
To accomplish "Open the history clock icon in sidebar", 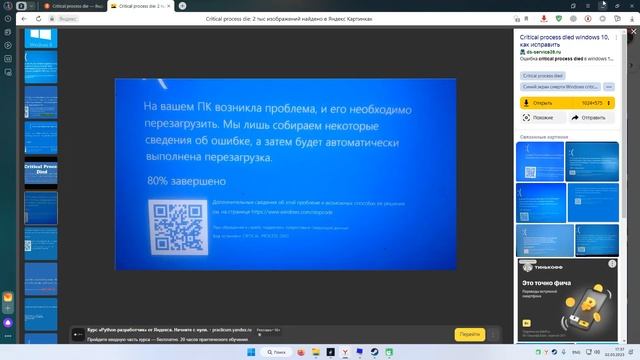I will pyautogui.click(x=8, y=19).
